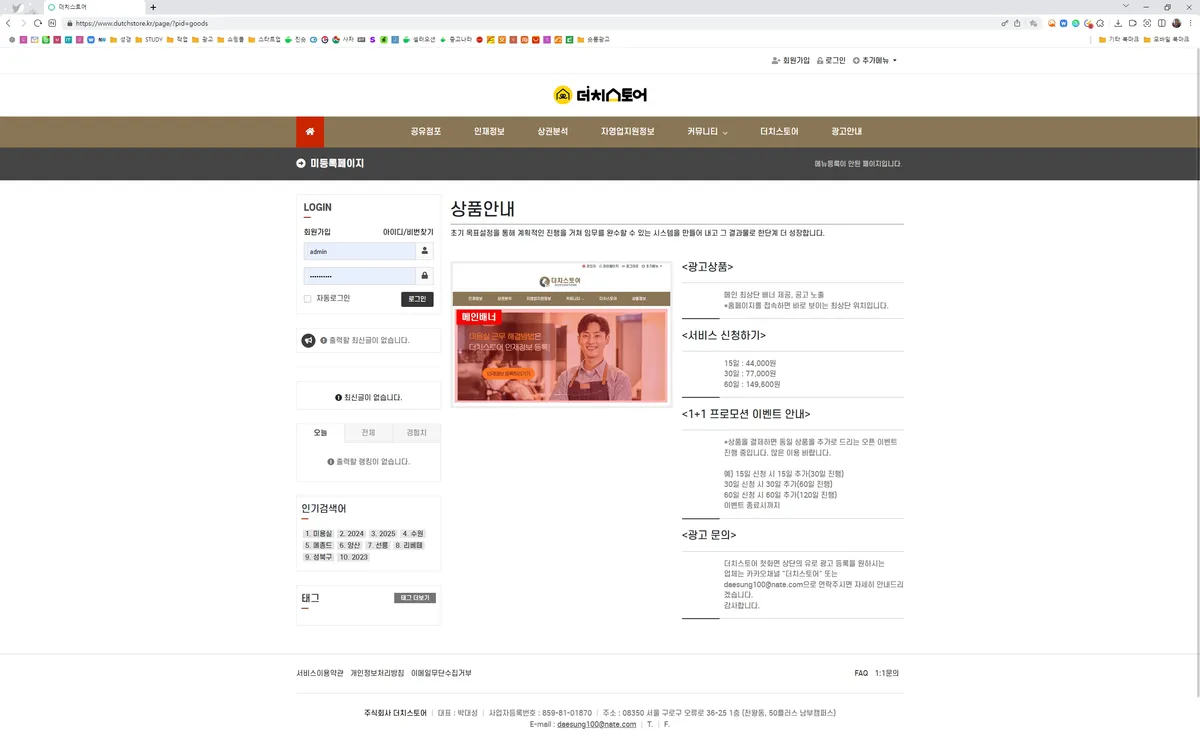Click 로그인 in the top utility bar
Image resolution: width=1200 pixels, height=731 pixels.
click(x=831, y=61)
